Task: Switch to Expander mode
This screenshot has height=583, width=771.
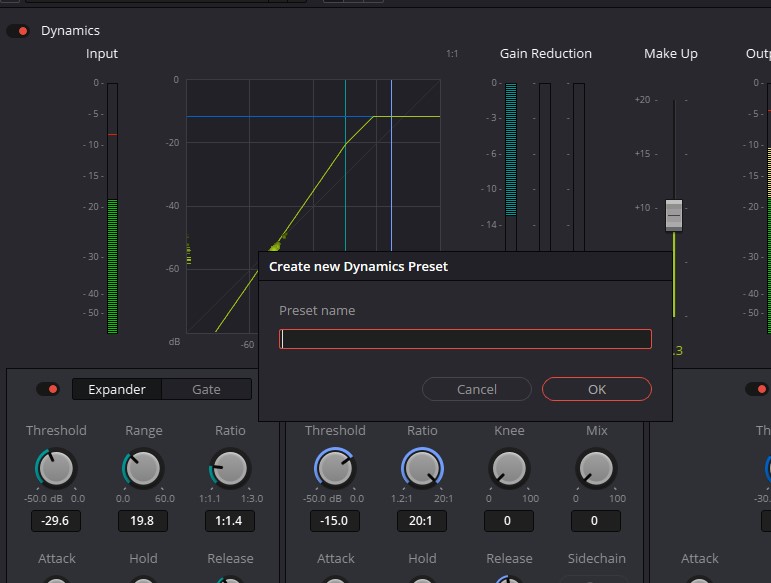Action: 117,389
